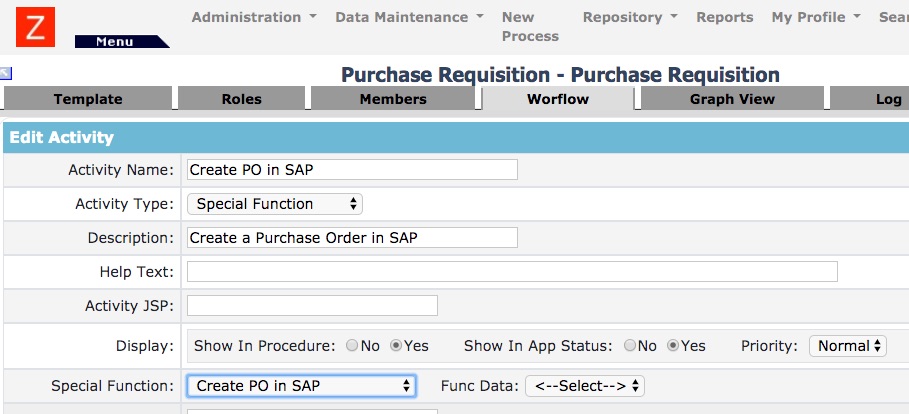909x414 pixels.
Task: Click the Reports link
Action: (725, 17)
